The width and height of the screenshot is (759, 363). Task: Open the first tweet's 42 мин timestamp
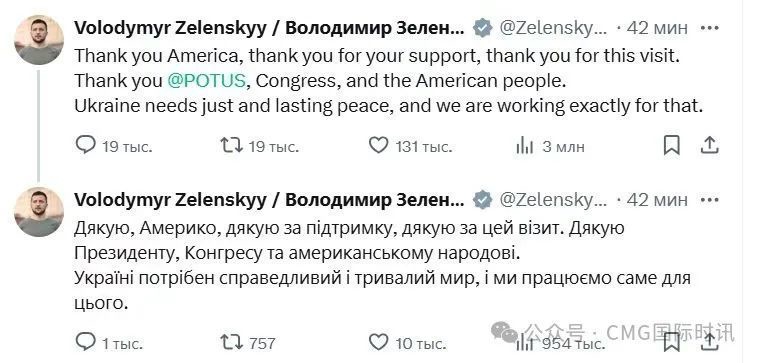coord(657,28)
